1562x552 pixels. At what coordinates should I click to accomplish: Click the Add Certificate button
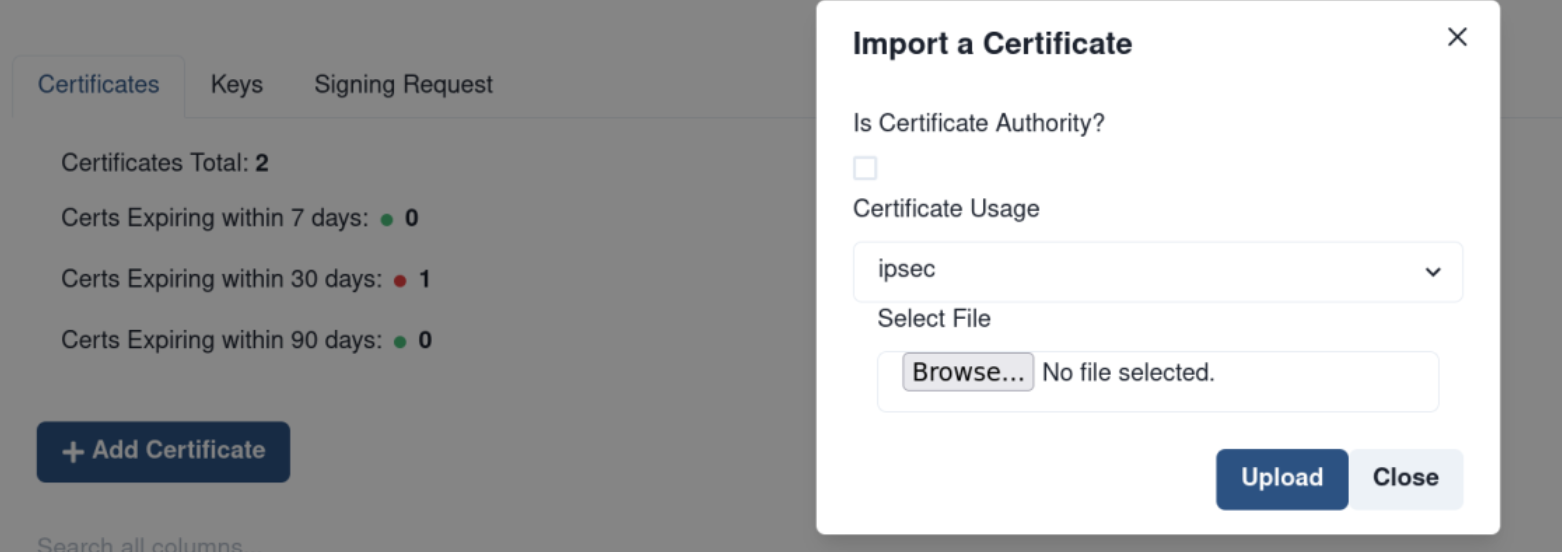point(163,452)
